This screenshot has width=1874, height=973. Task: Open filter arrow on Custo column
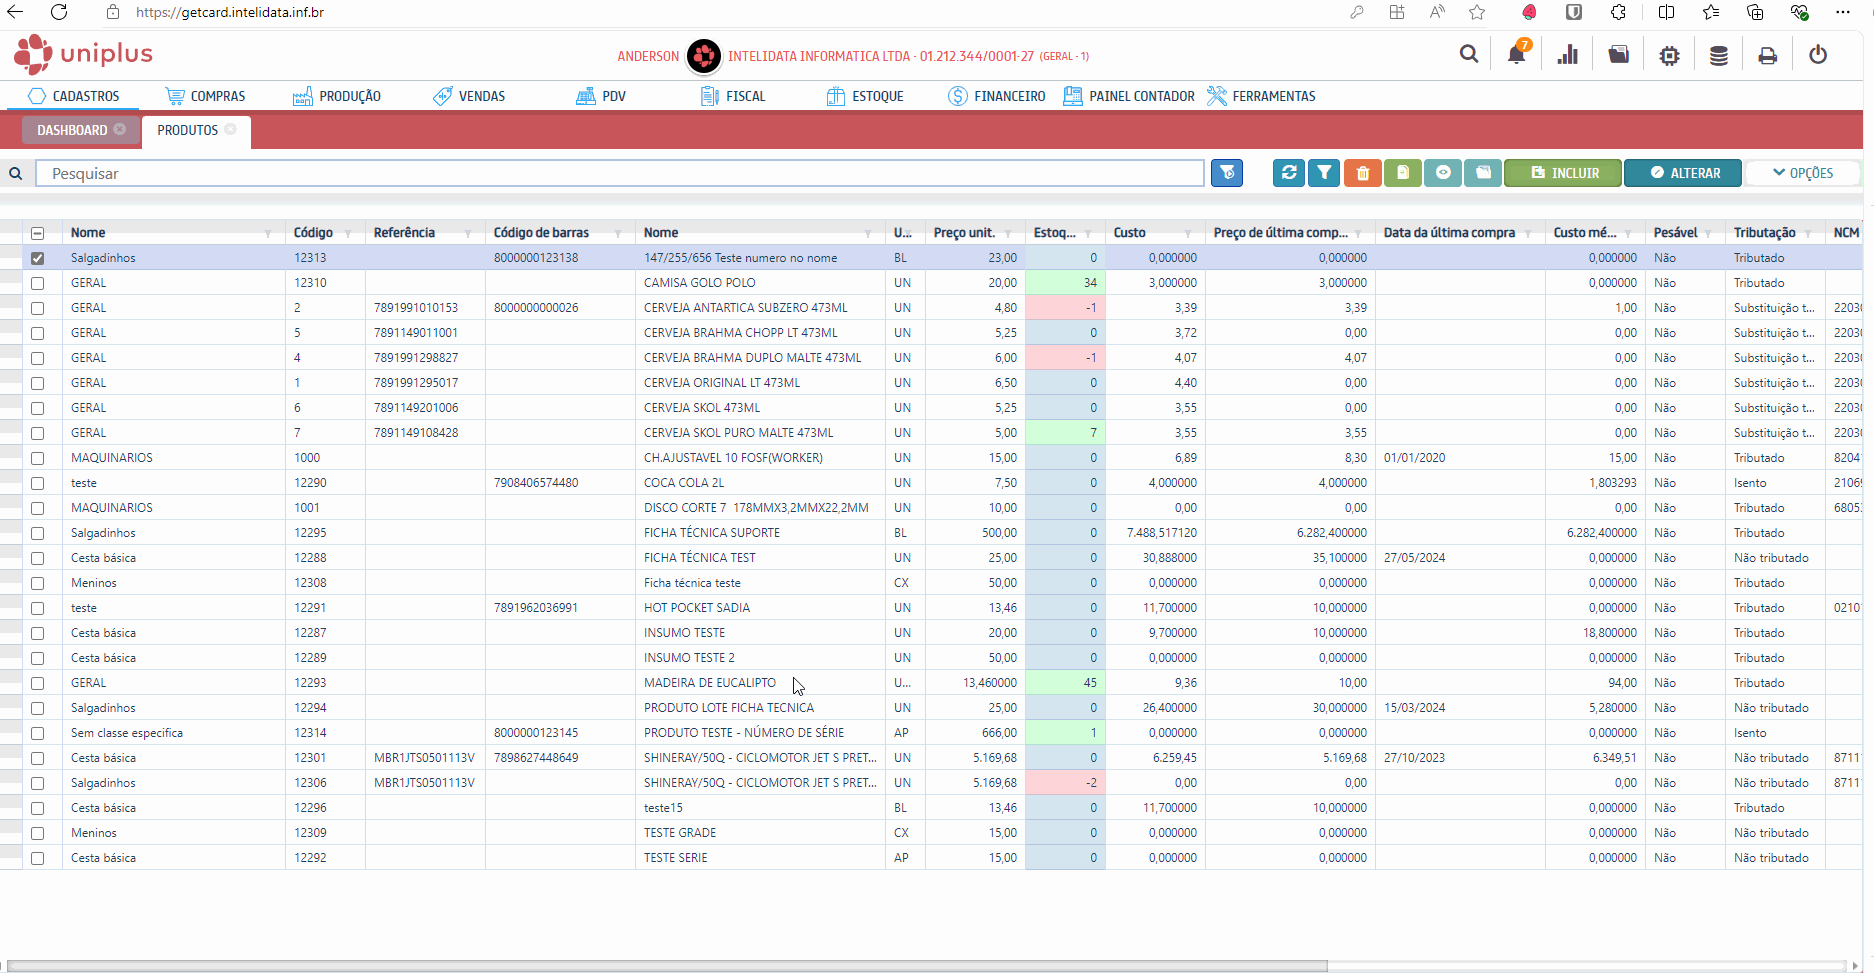tap(1188, 233)
